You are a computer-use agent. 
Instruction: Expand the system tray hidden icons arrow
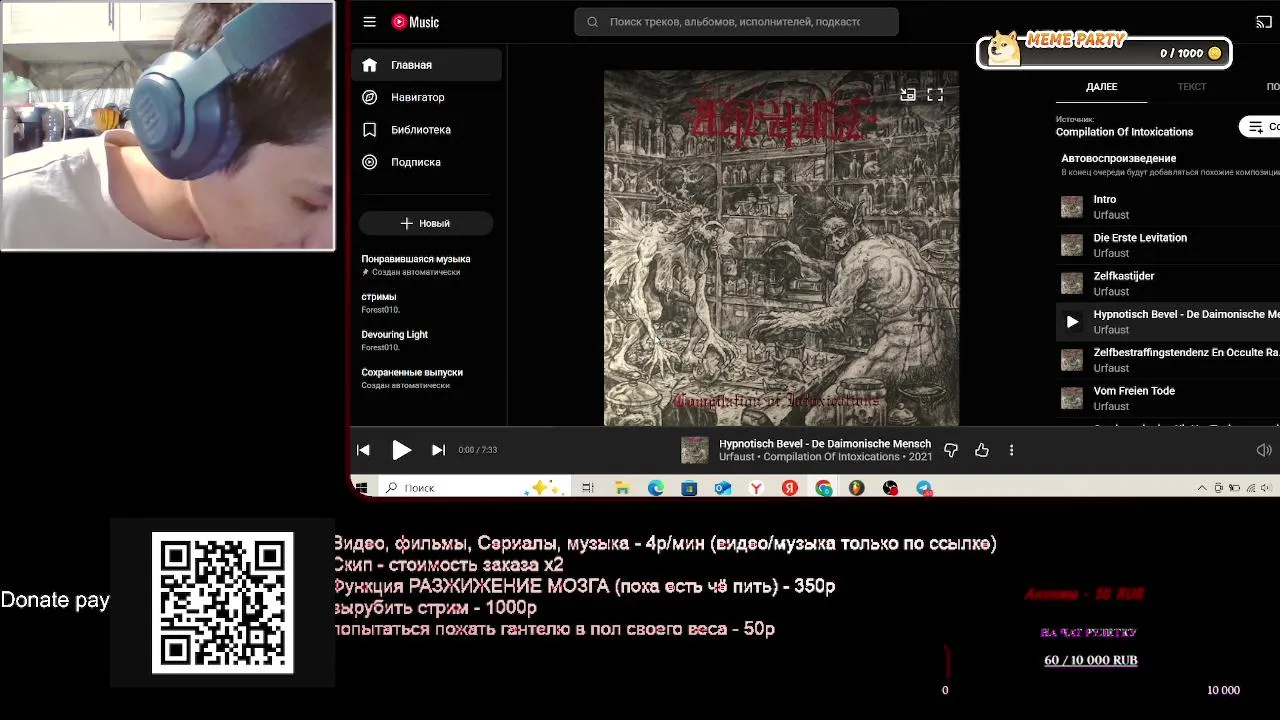1202,488
